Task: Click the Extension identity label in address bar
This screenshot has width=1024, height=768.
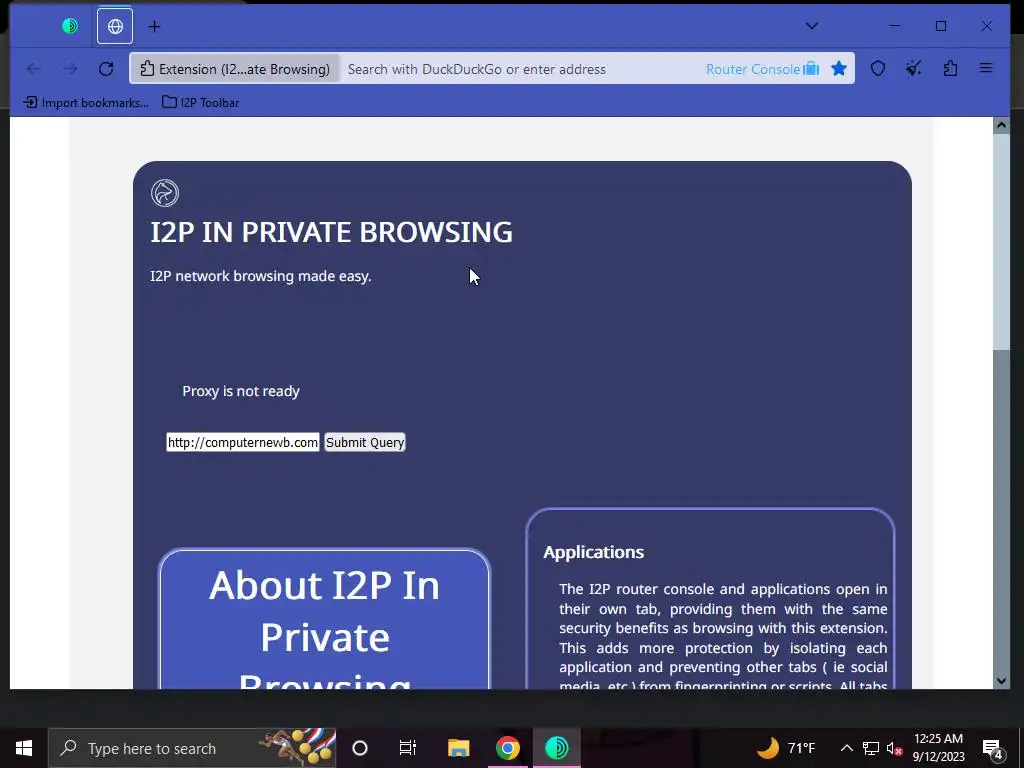Action: point(235,69)
